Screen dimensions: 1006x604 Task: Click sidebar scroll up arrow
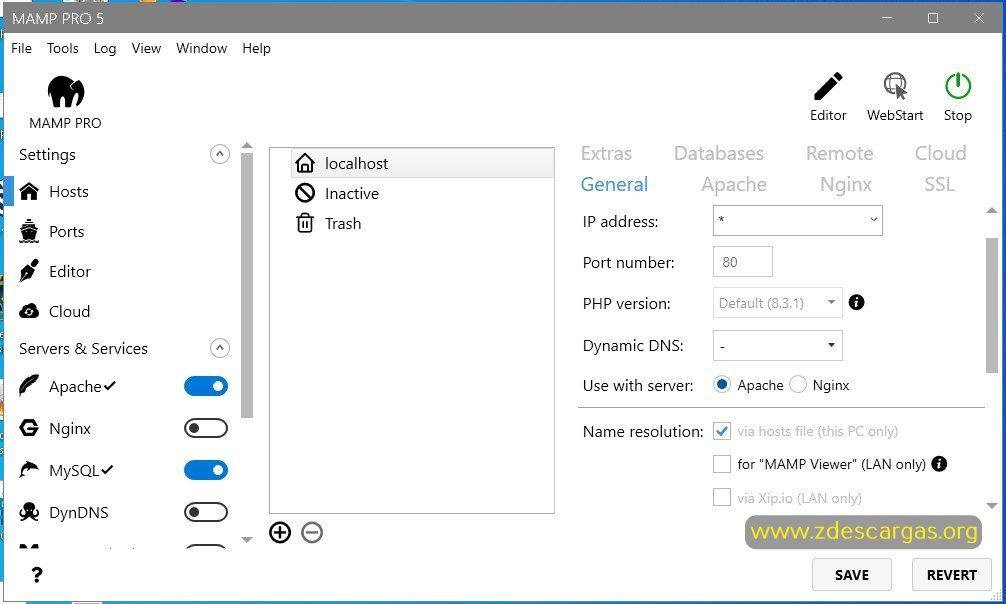[247, 146]
